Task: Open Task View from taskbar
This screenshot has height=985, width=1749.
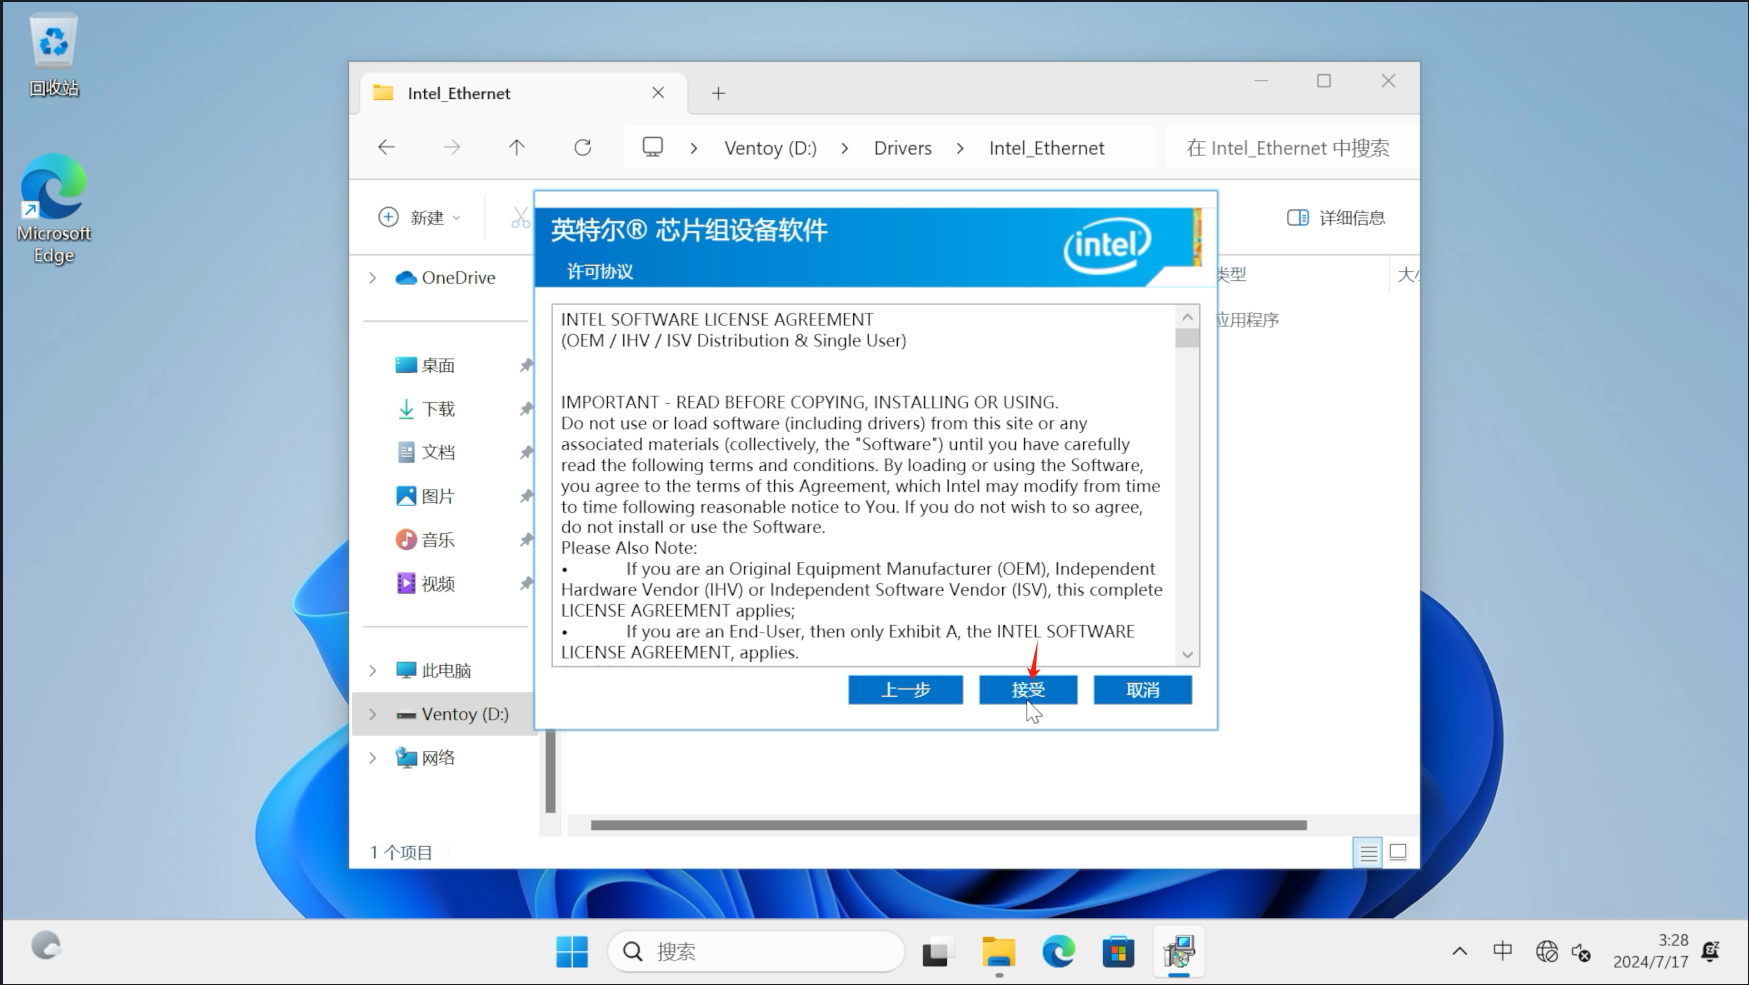Action: click(936, 952)
